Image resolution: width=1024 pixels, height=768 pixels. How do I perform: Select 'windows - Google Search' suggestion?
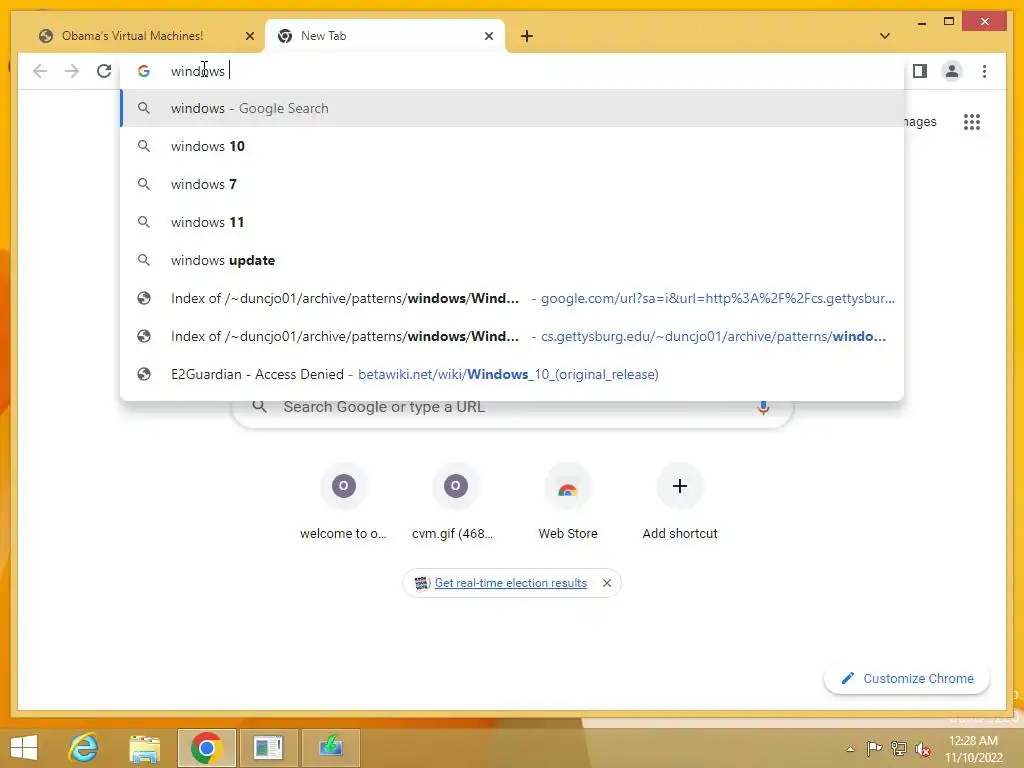pyautogui.click(x=512, y=108)
